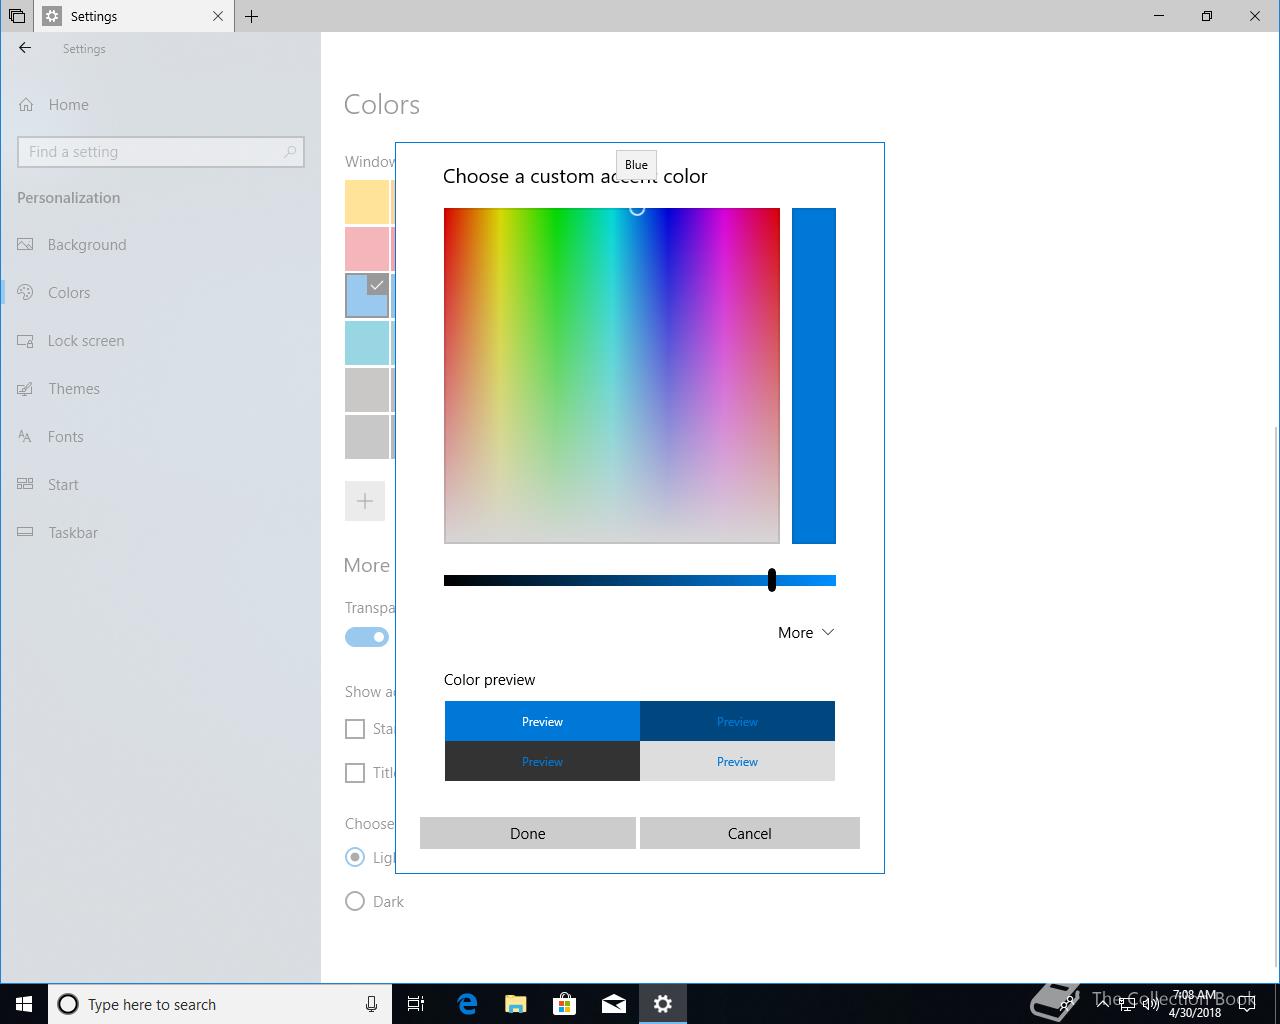
Task: Click the Background picture icon
Action: (x=26, y=245)
